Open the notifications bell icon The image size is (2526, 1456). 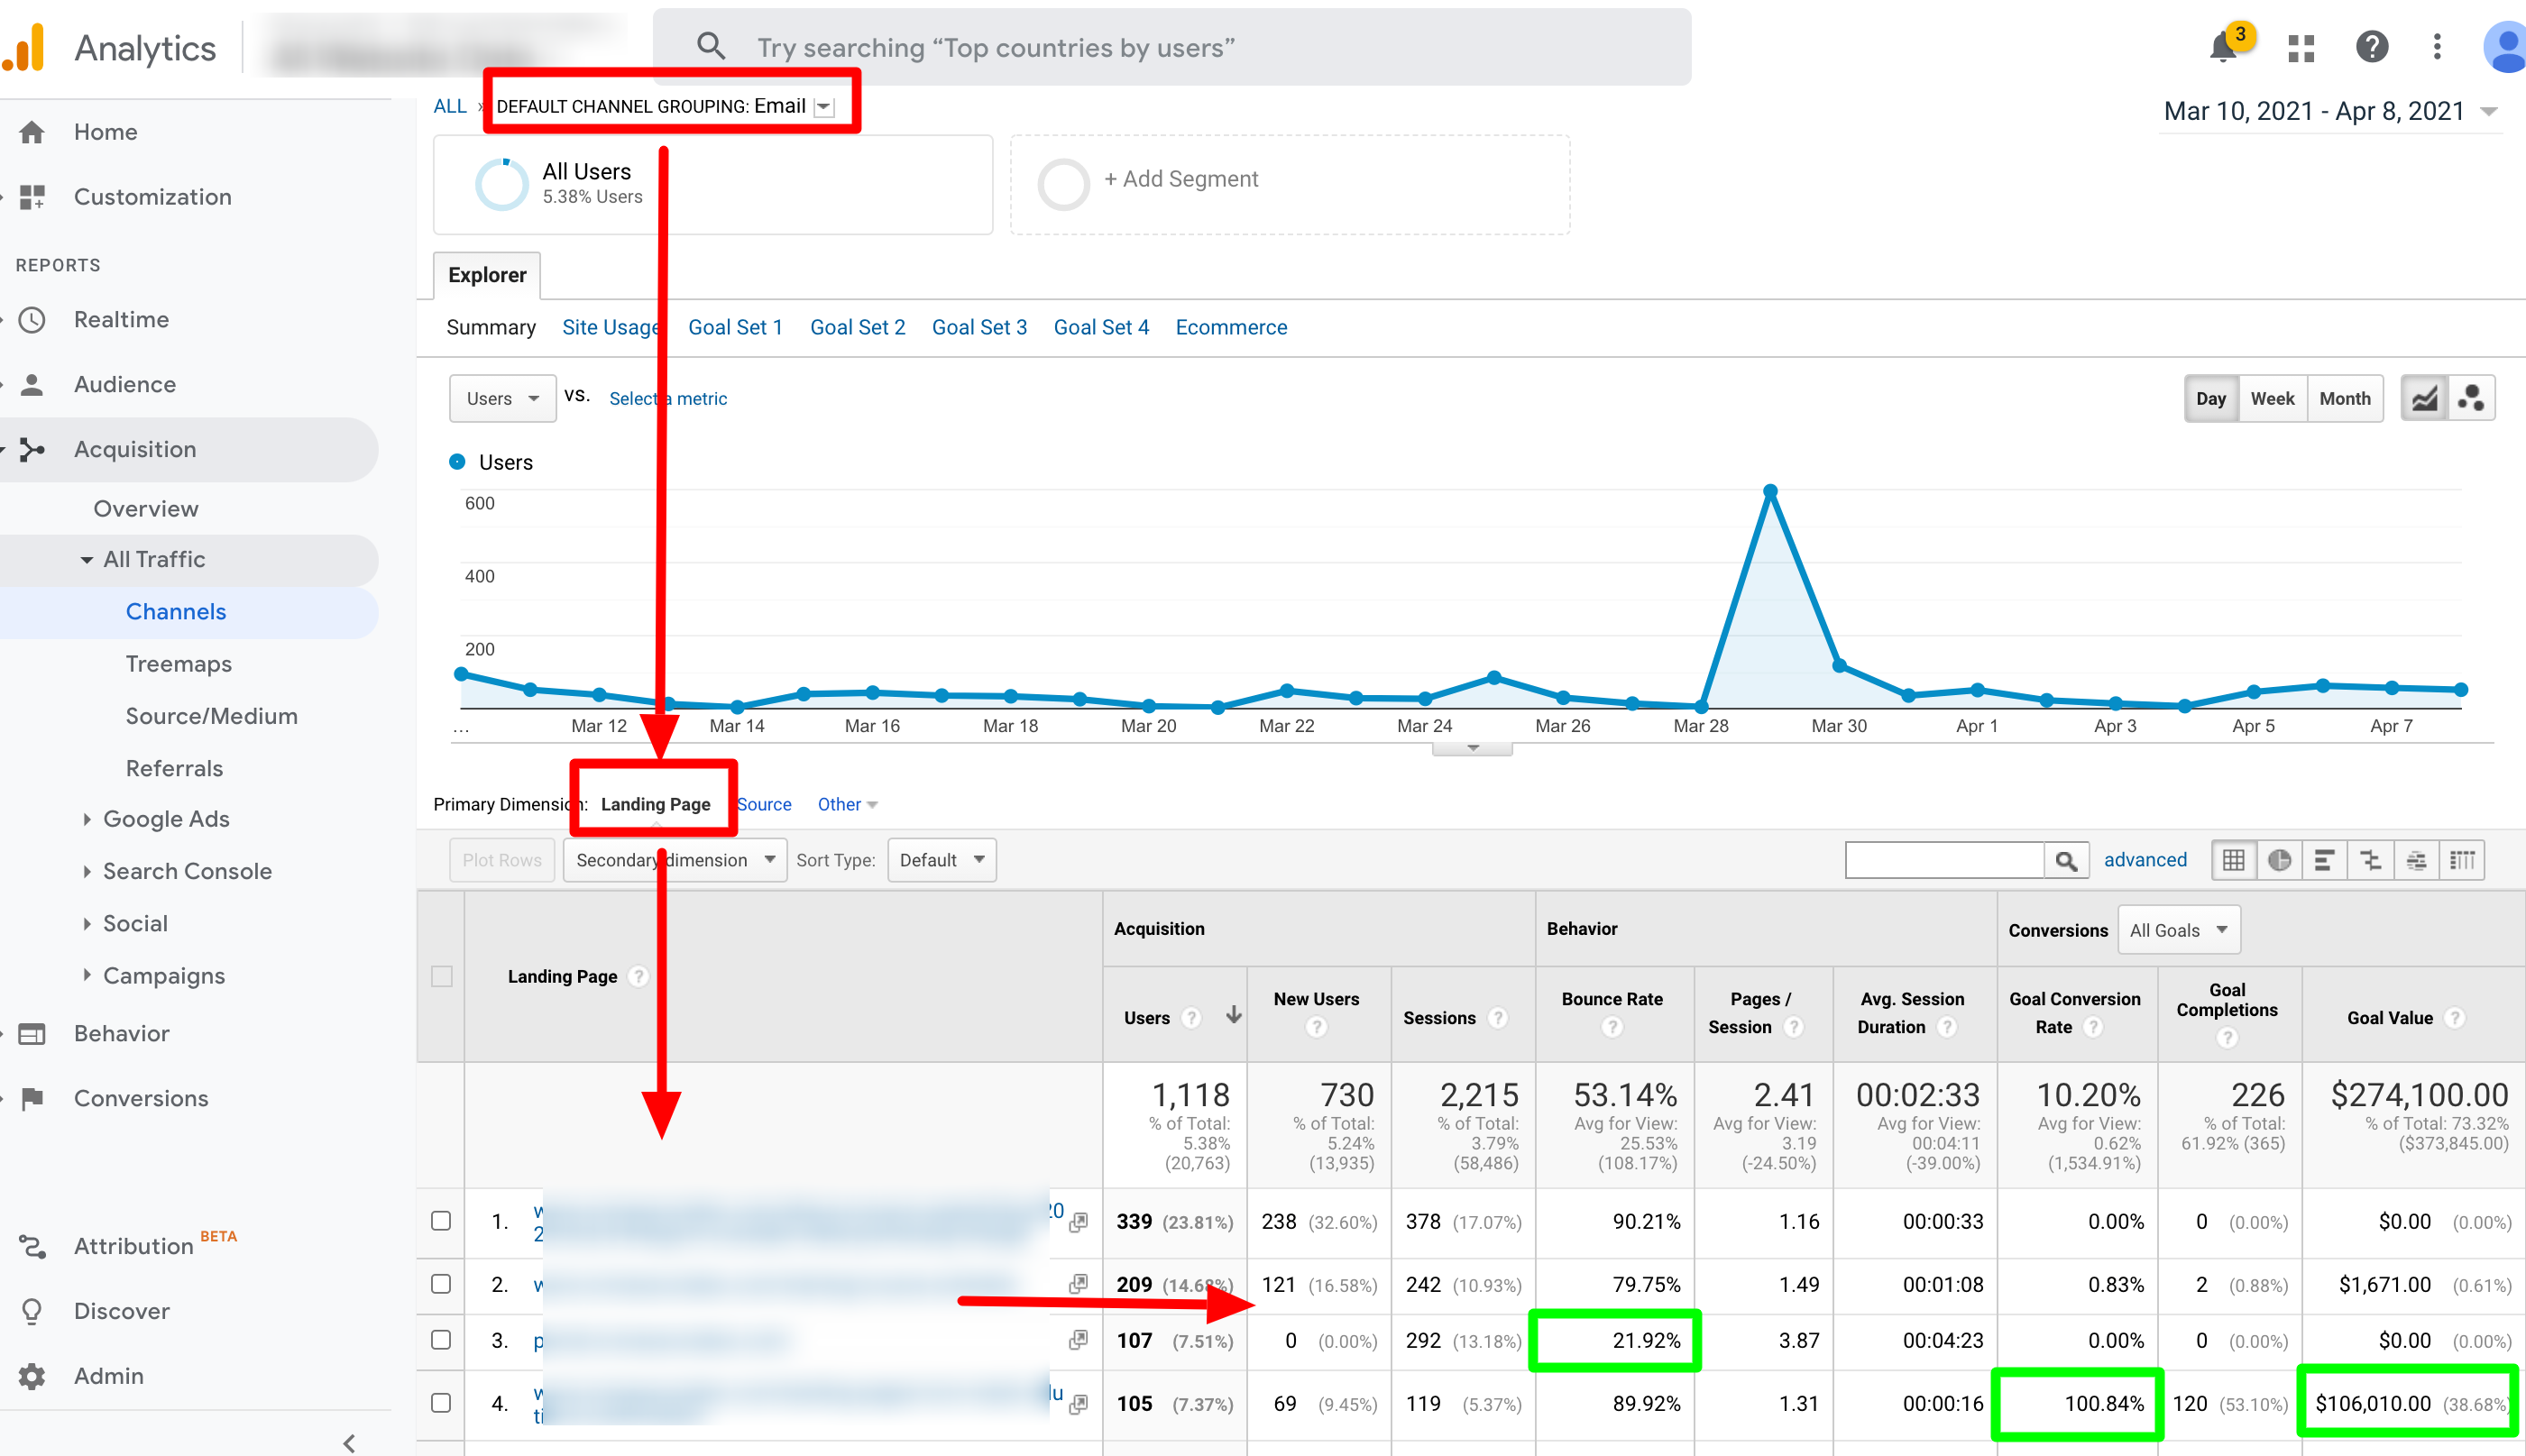(x=2222, y=47)
